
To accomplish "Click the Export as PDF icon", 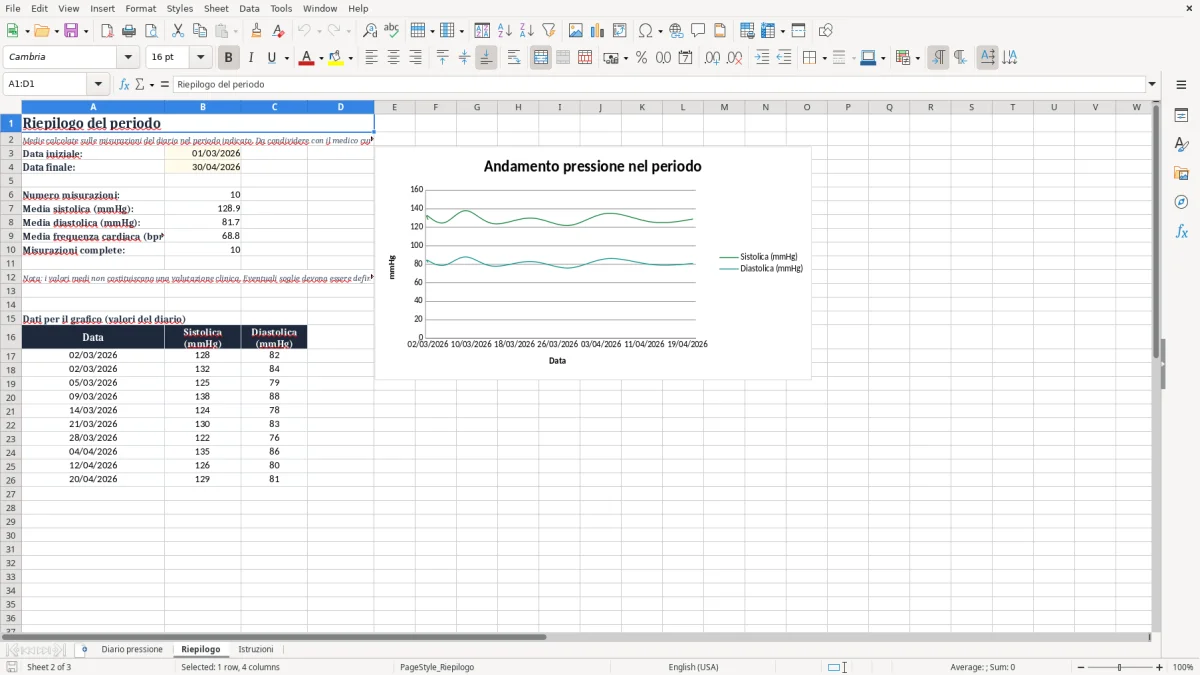I will click(107, 31).
